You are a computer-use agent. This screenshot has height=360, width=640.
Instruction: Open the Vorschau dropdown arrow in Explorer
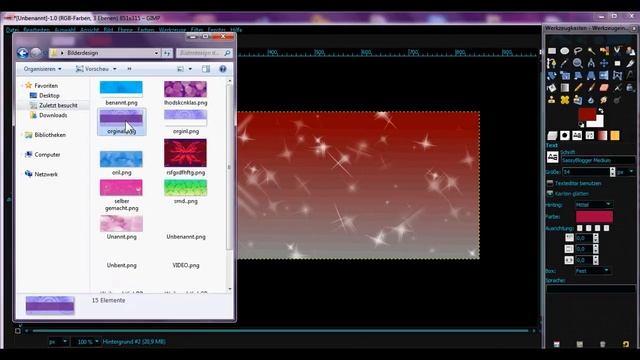point(115,69)
